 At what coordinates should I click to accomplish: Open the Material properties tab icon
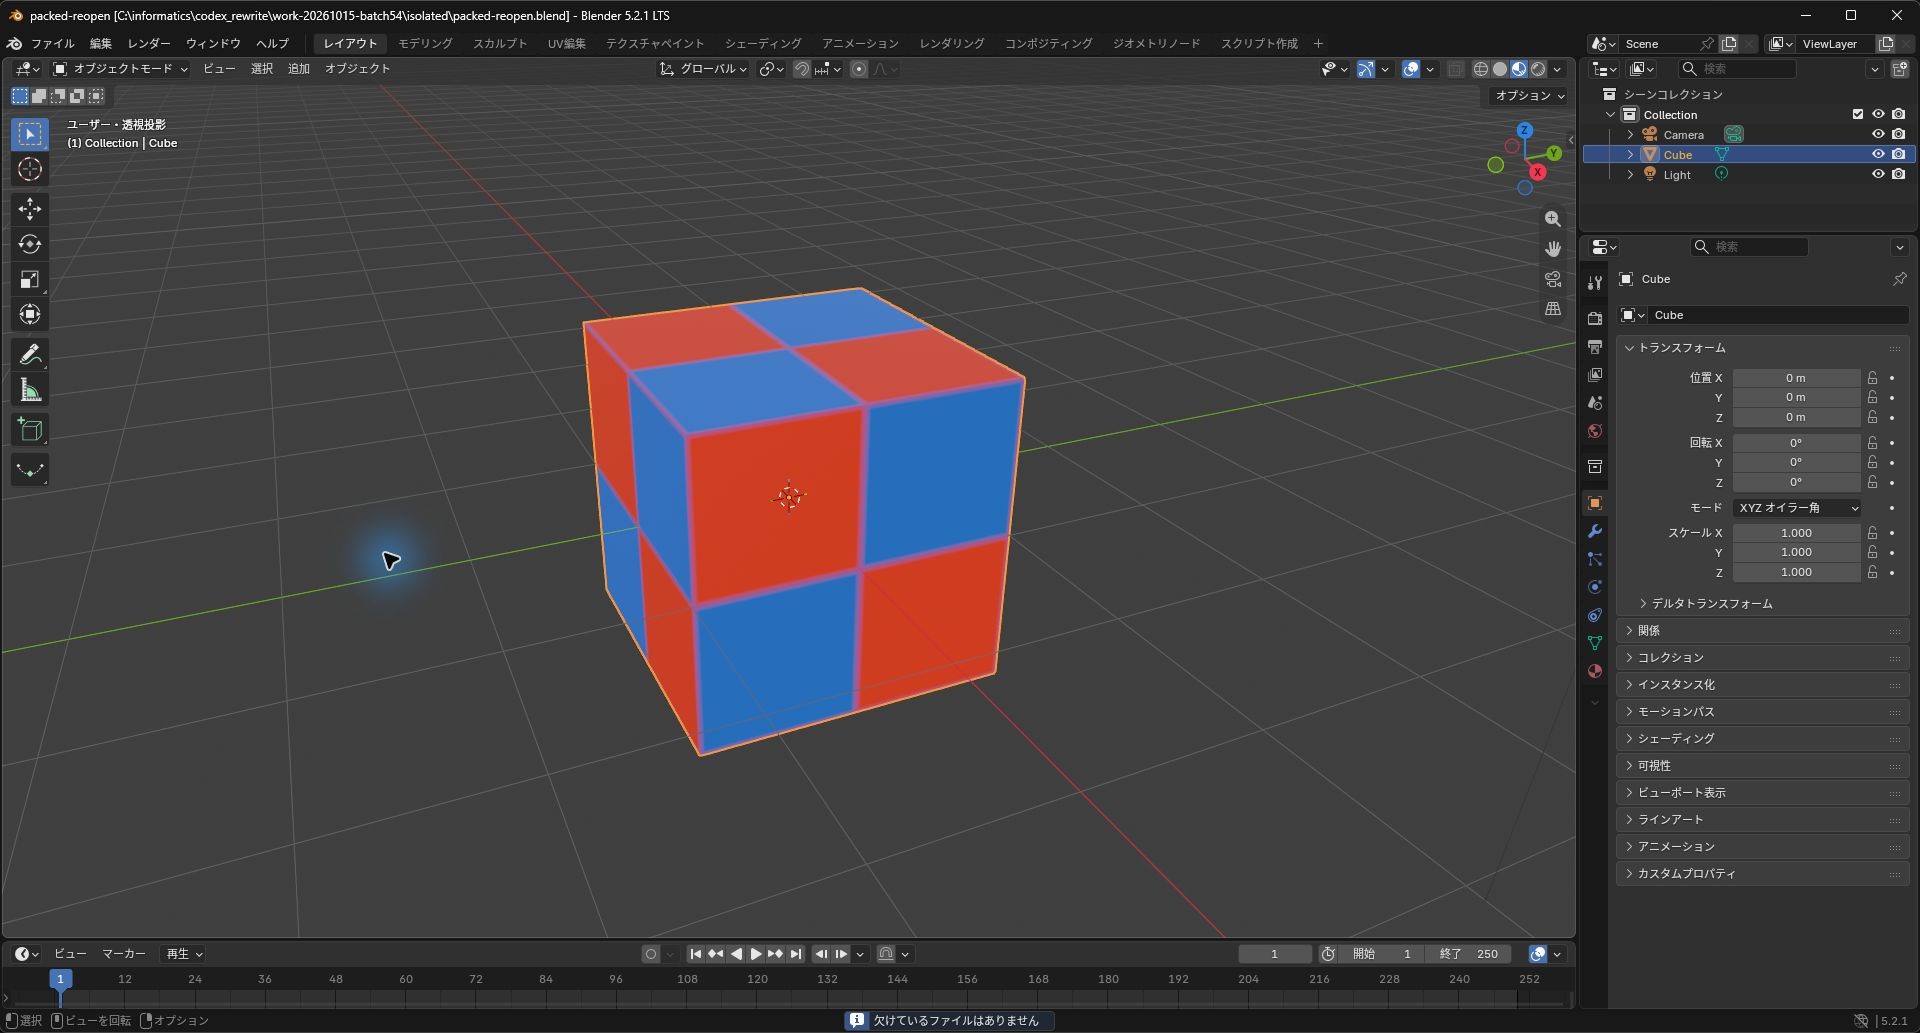click(x=1595, y=671)
